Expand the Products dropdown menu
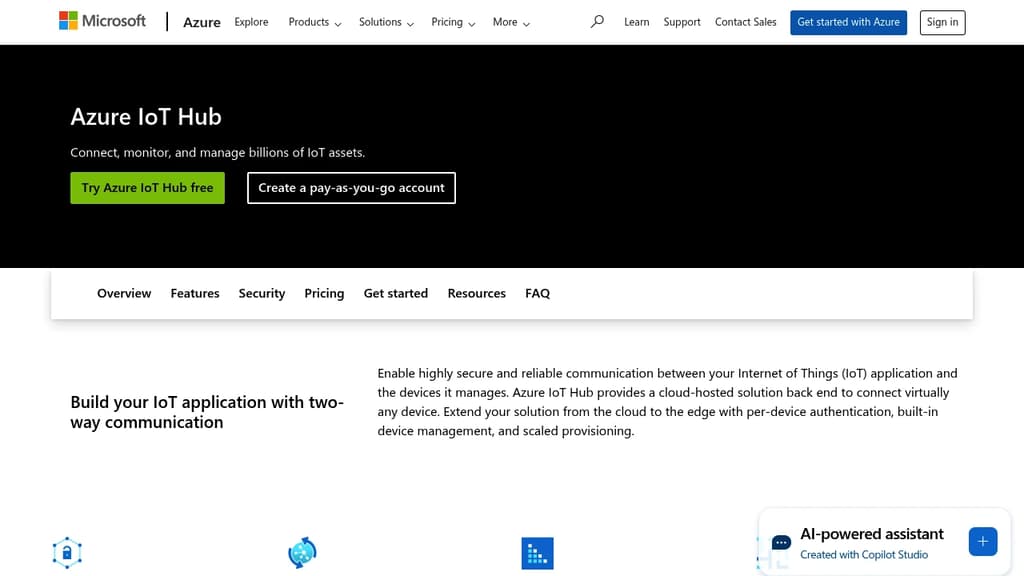 tap(315, 22)
